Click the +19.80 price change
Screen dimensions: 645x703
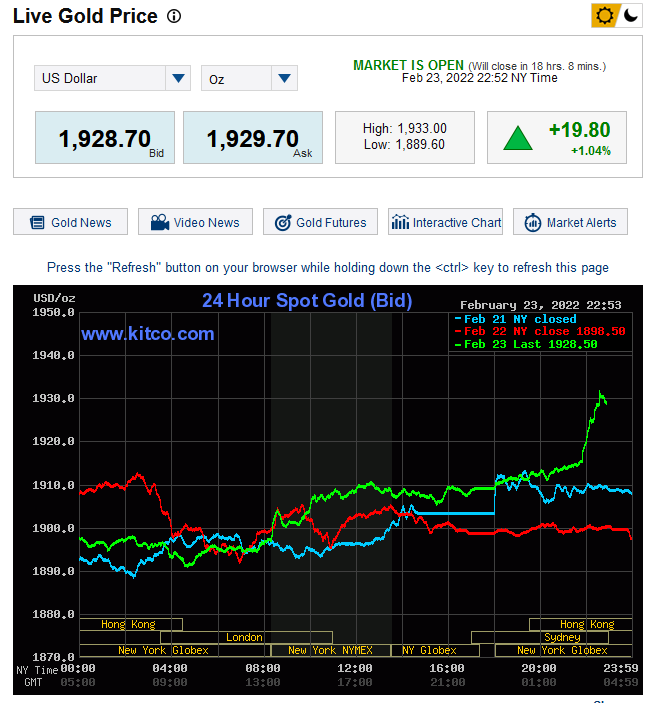click(580, 130)
